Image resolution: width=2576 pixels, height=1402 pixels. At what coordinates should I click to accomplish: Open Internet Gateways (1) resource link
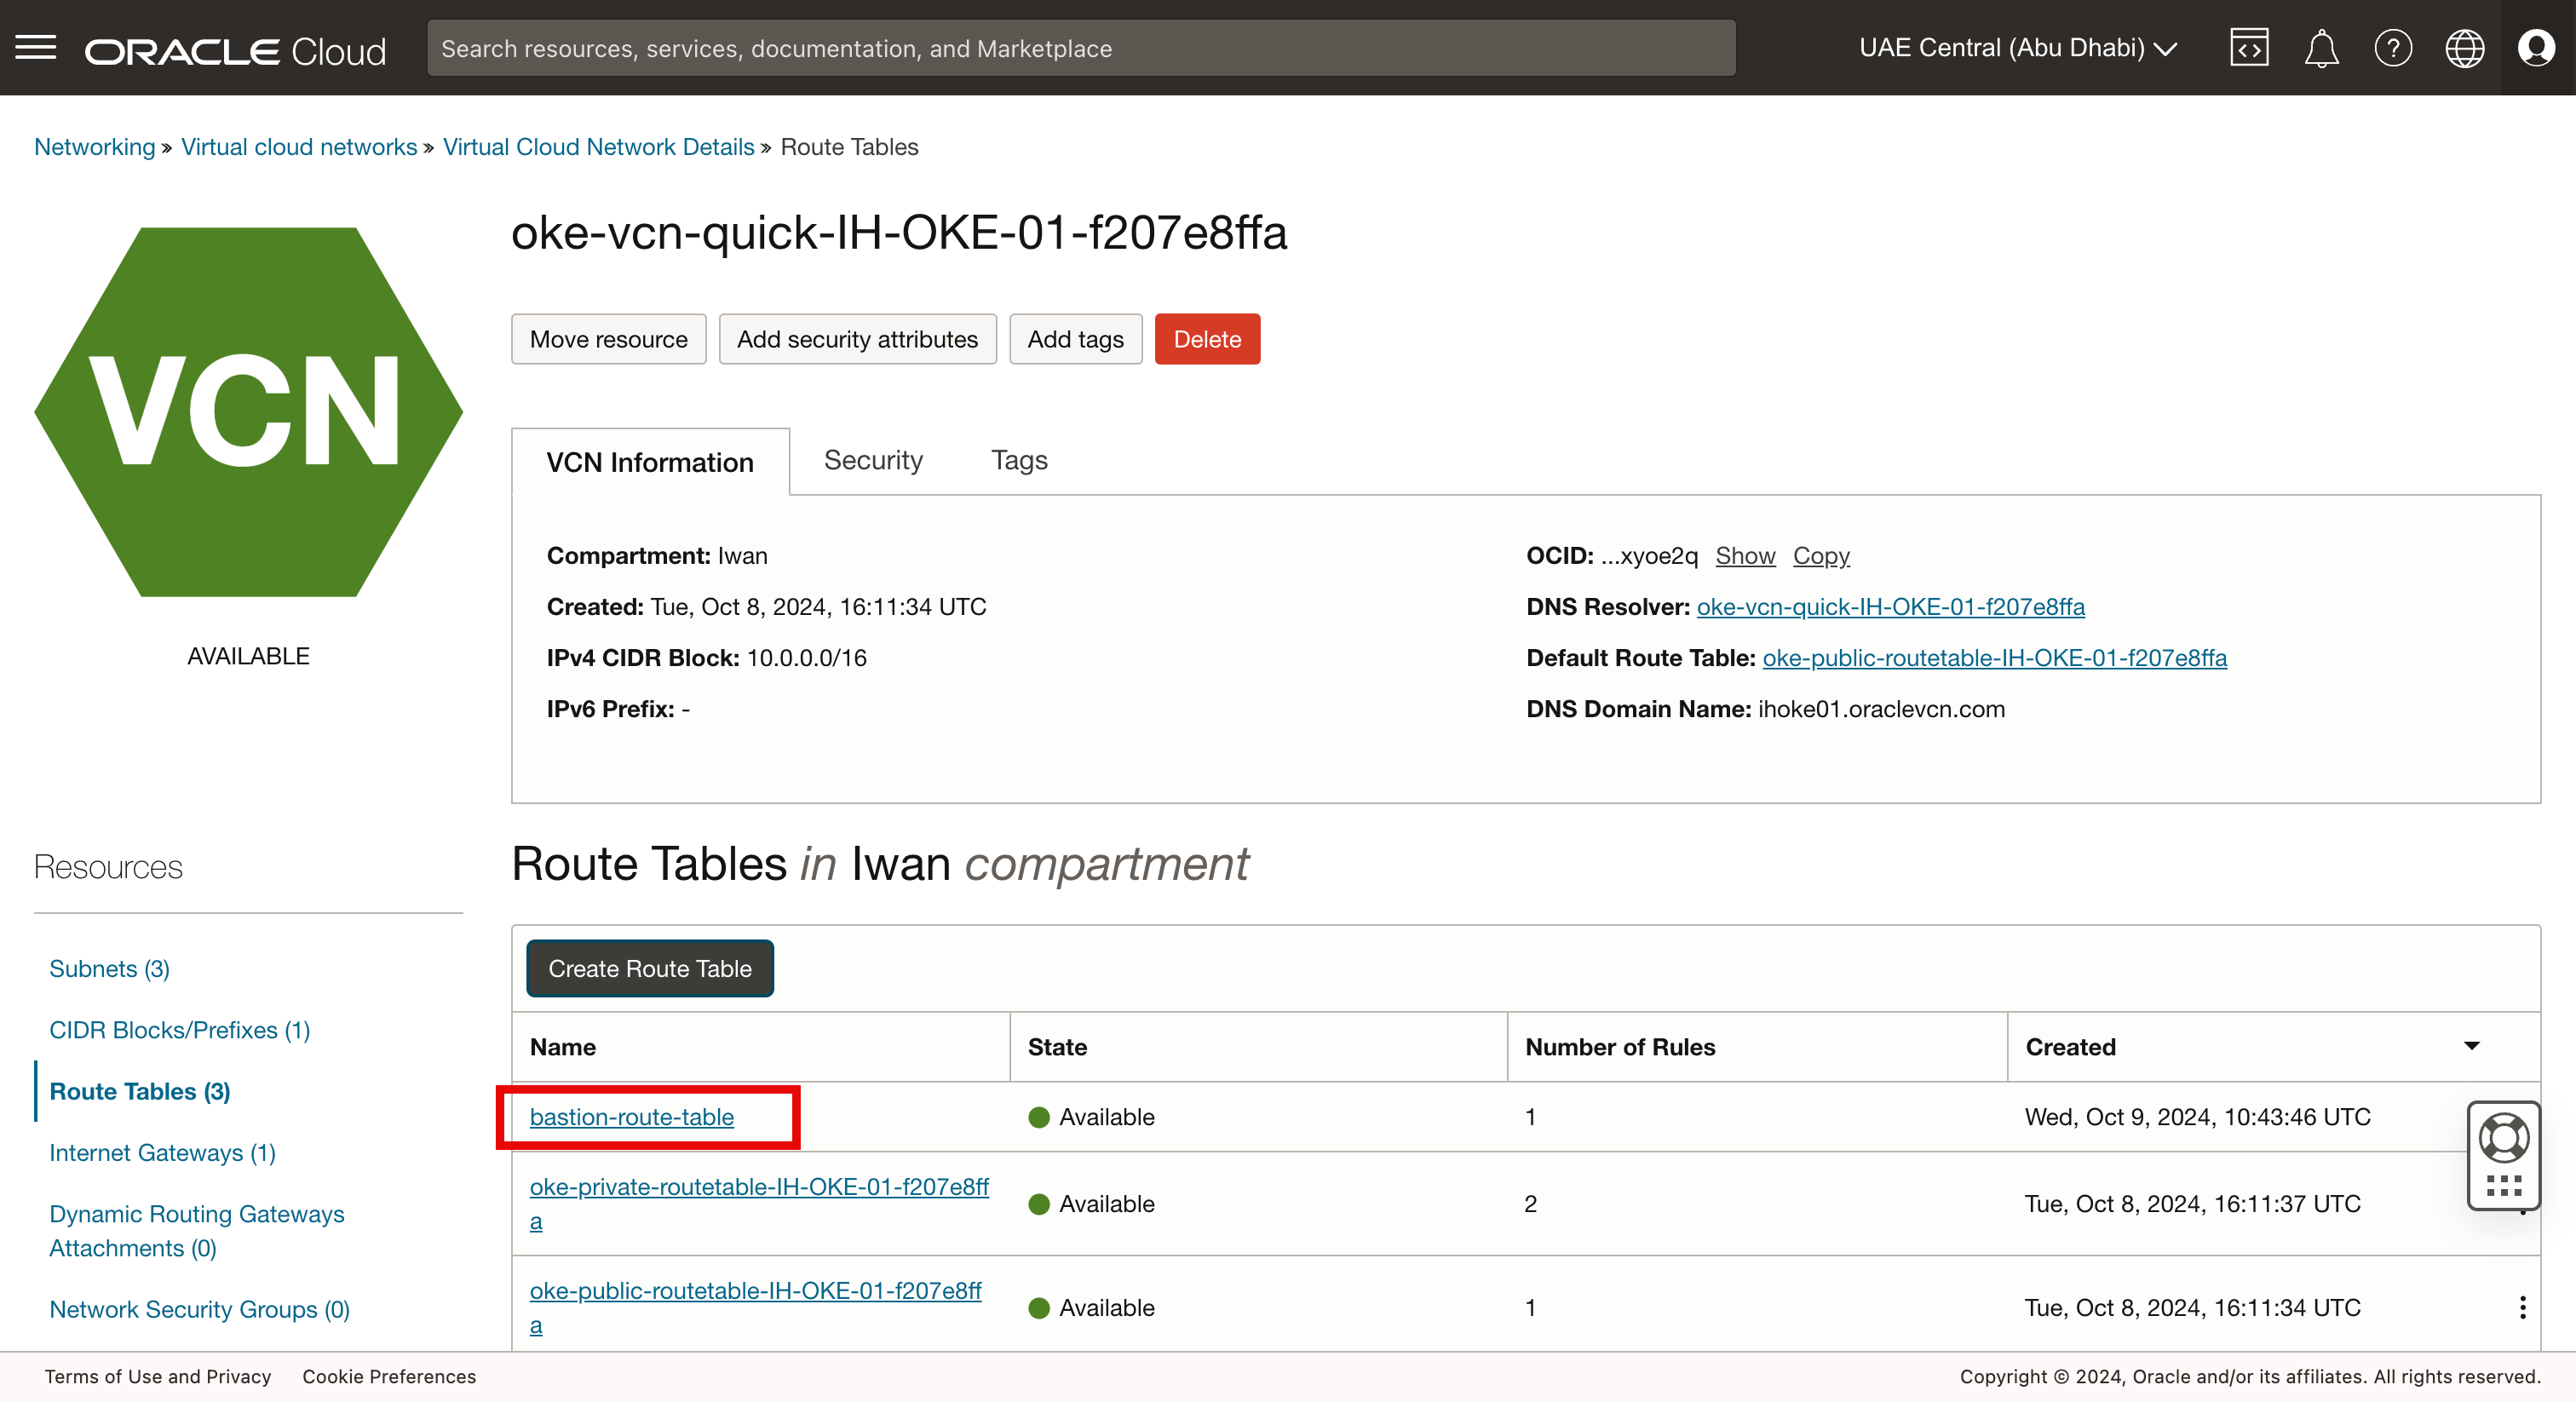(x=162, y=1152)
